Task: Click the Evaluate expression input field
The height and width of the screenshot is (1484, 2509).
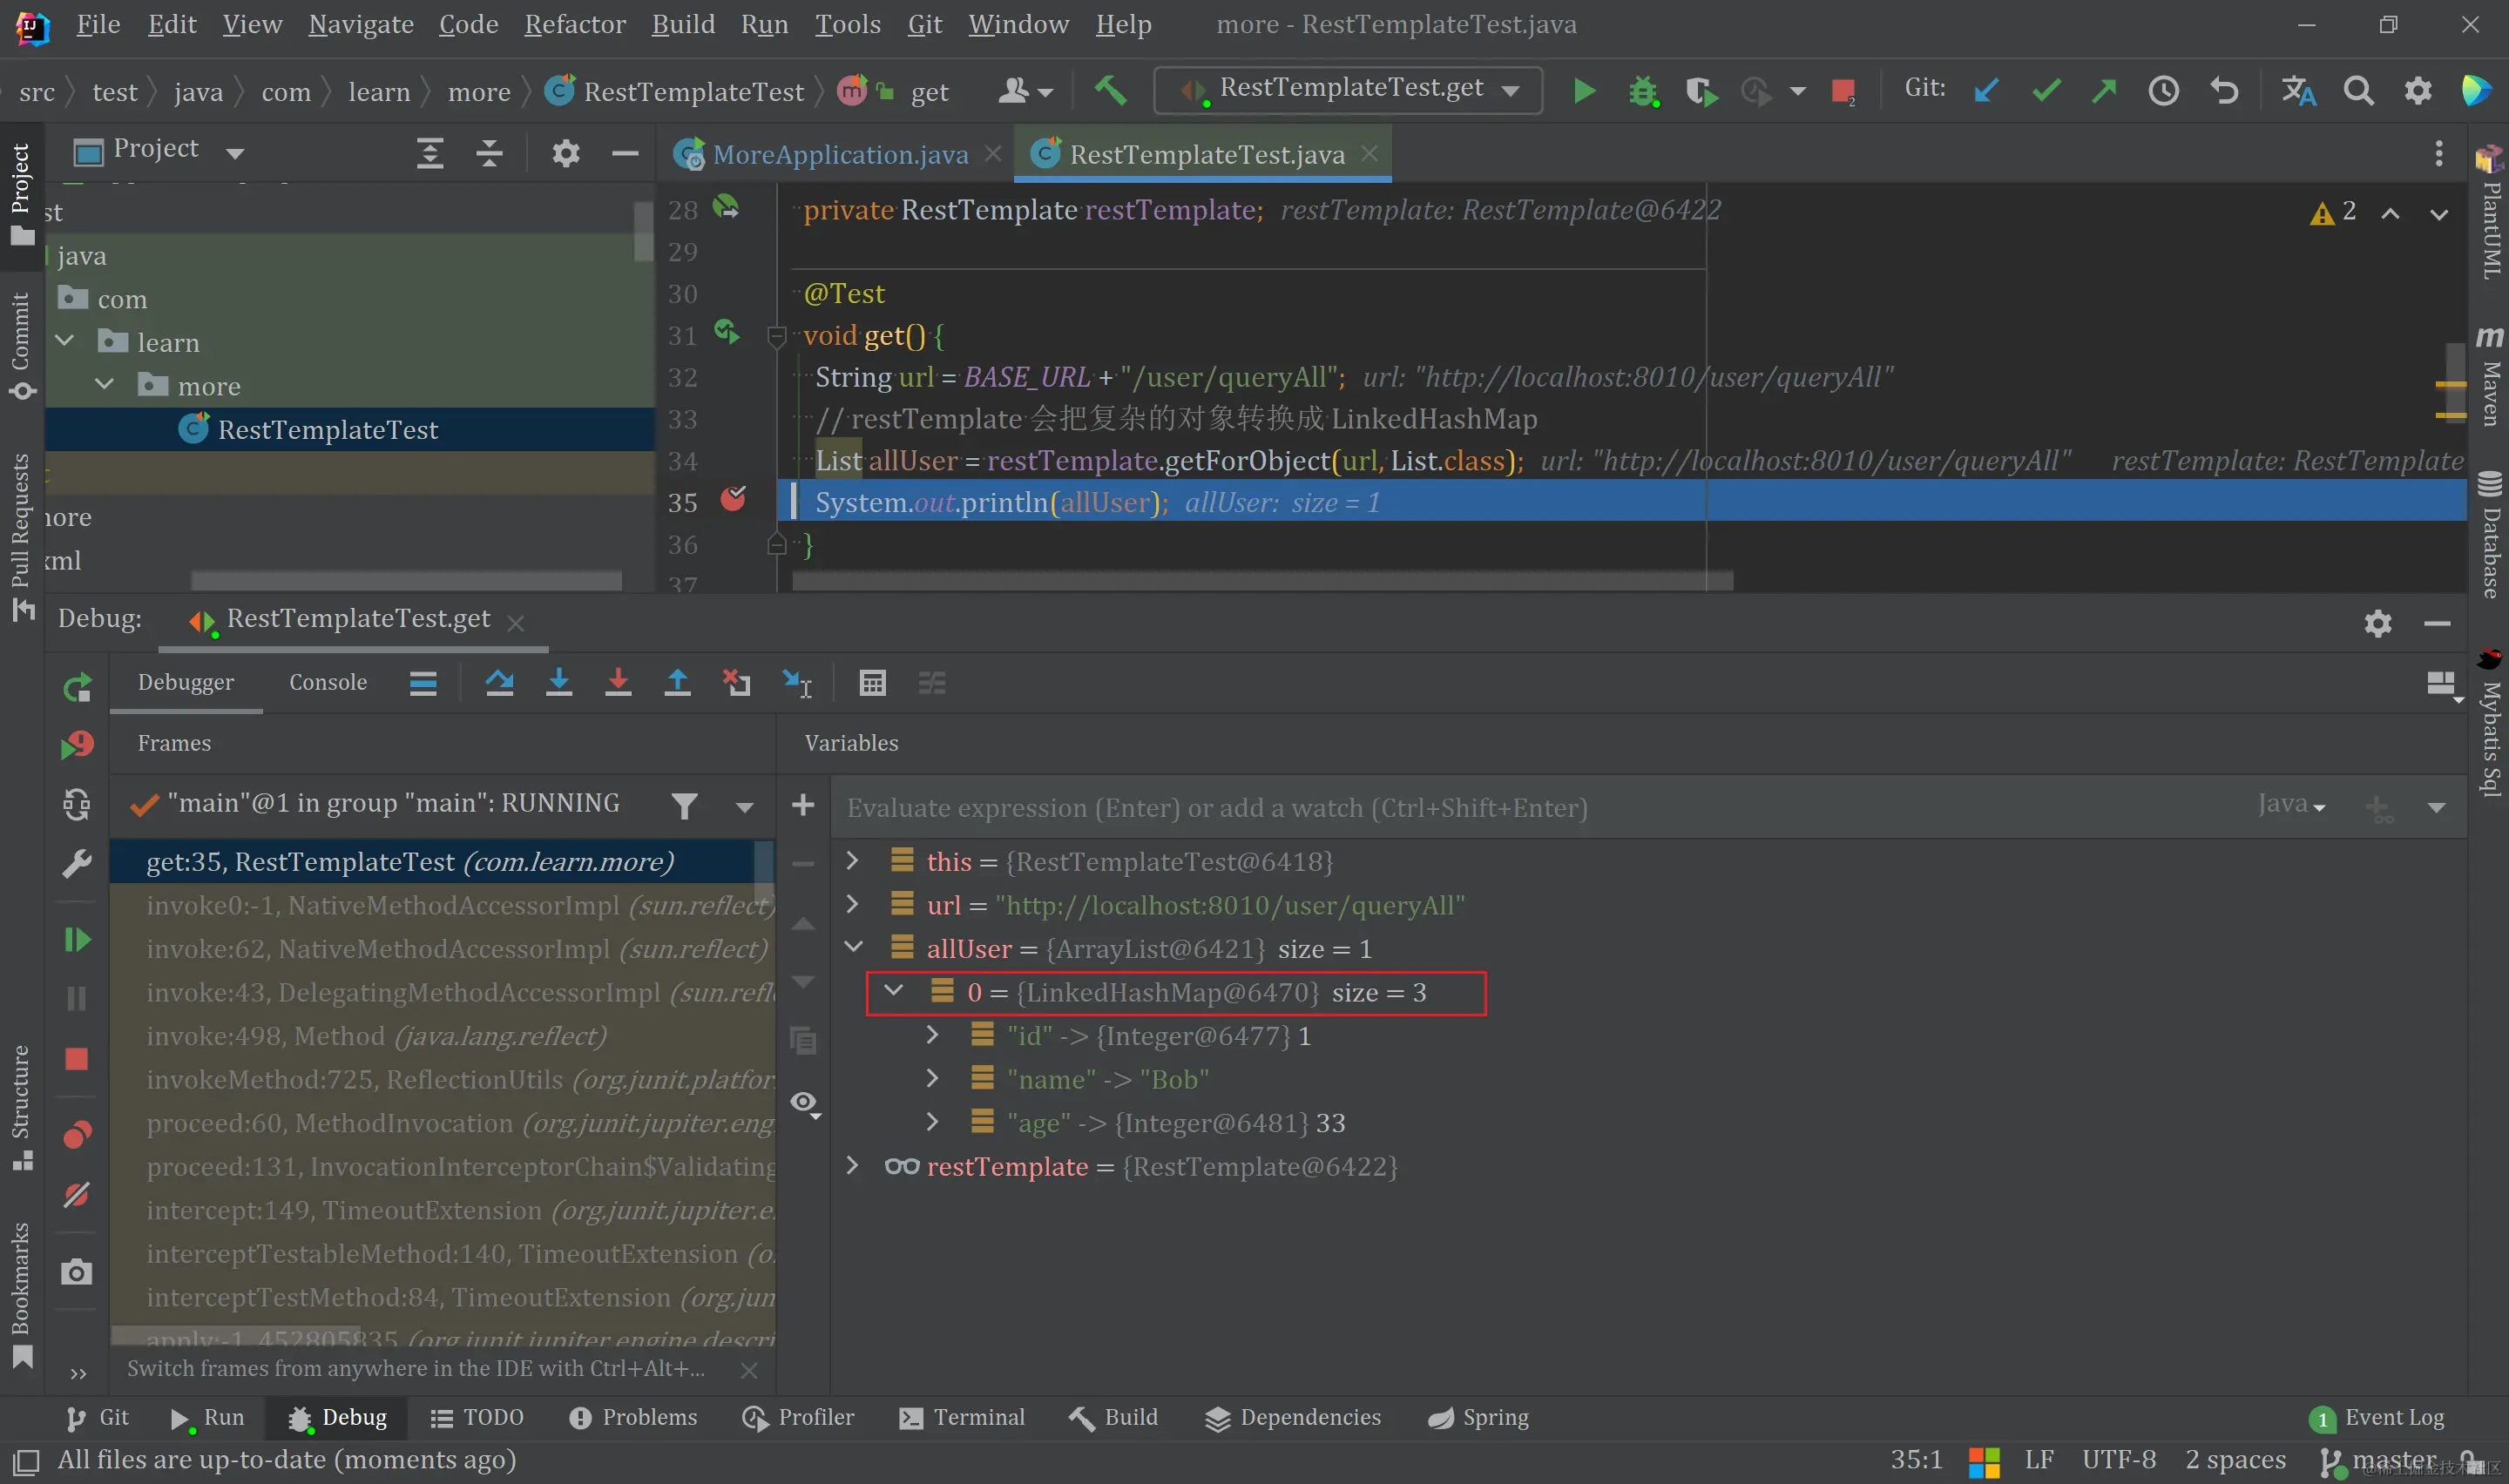Action: click(1540, 807)
